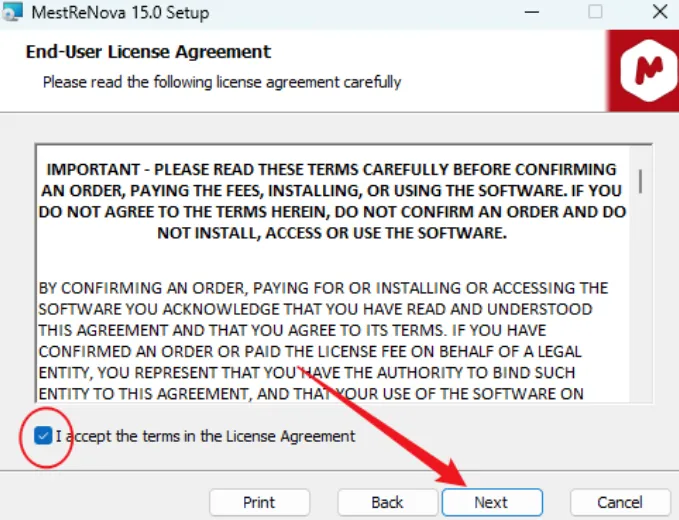Image resolution: width=679 pixels, height=520 pixels.
Task: Click the Next button
Action: click(x=492, y=502)
